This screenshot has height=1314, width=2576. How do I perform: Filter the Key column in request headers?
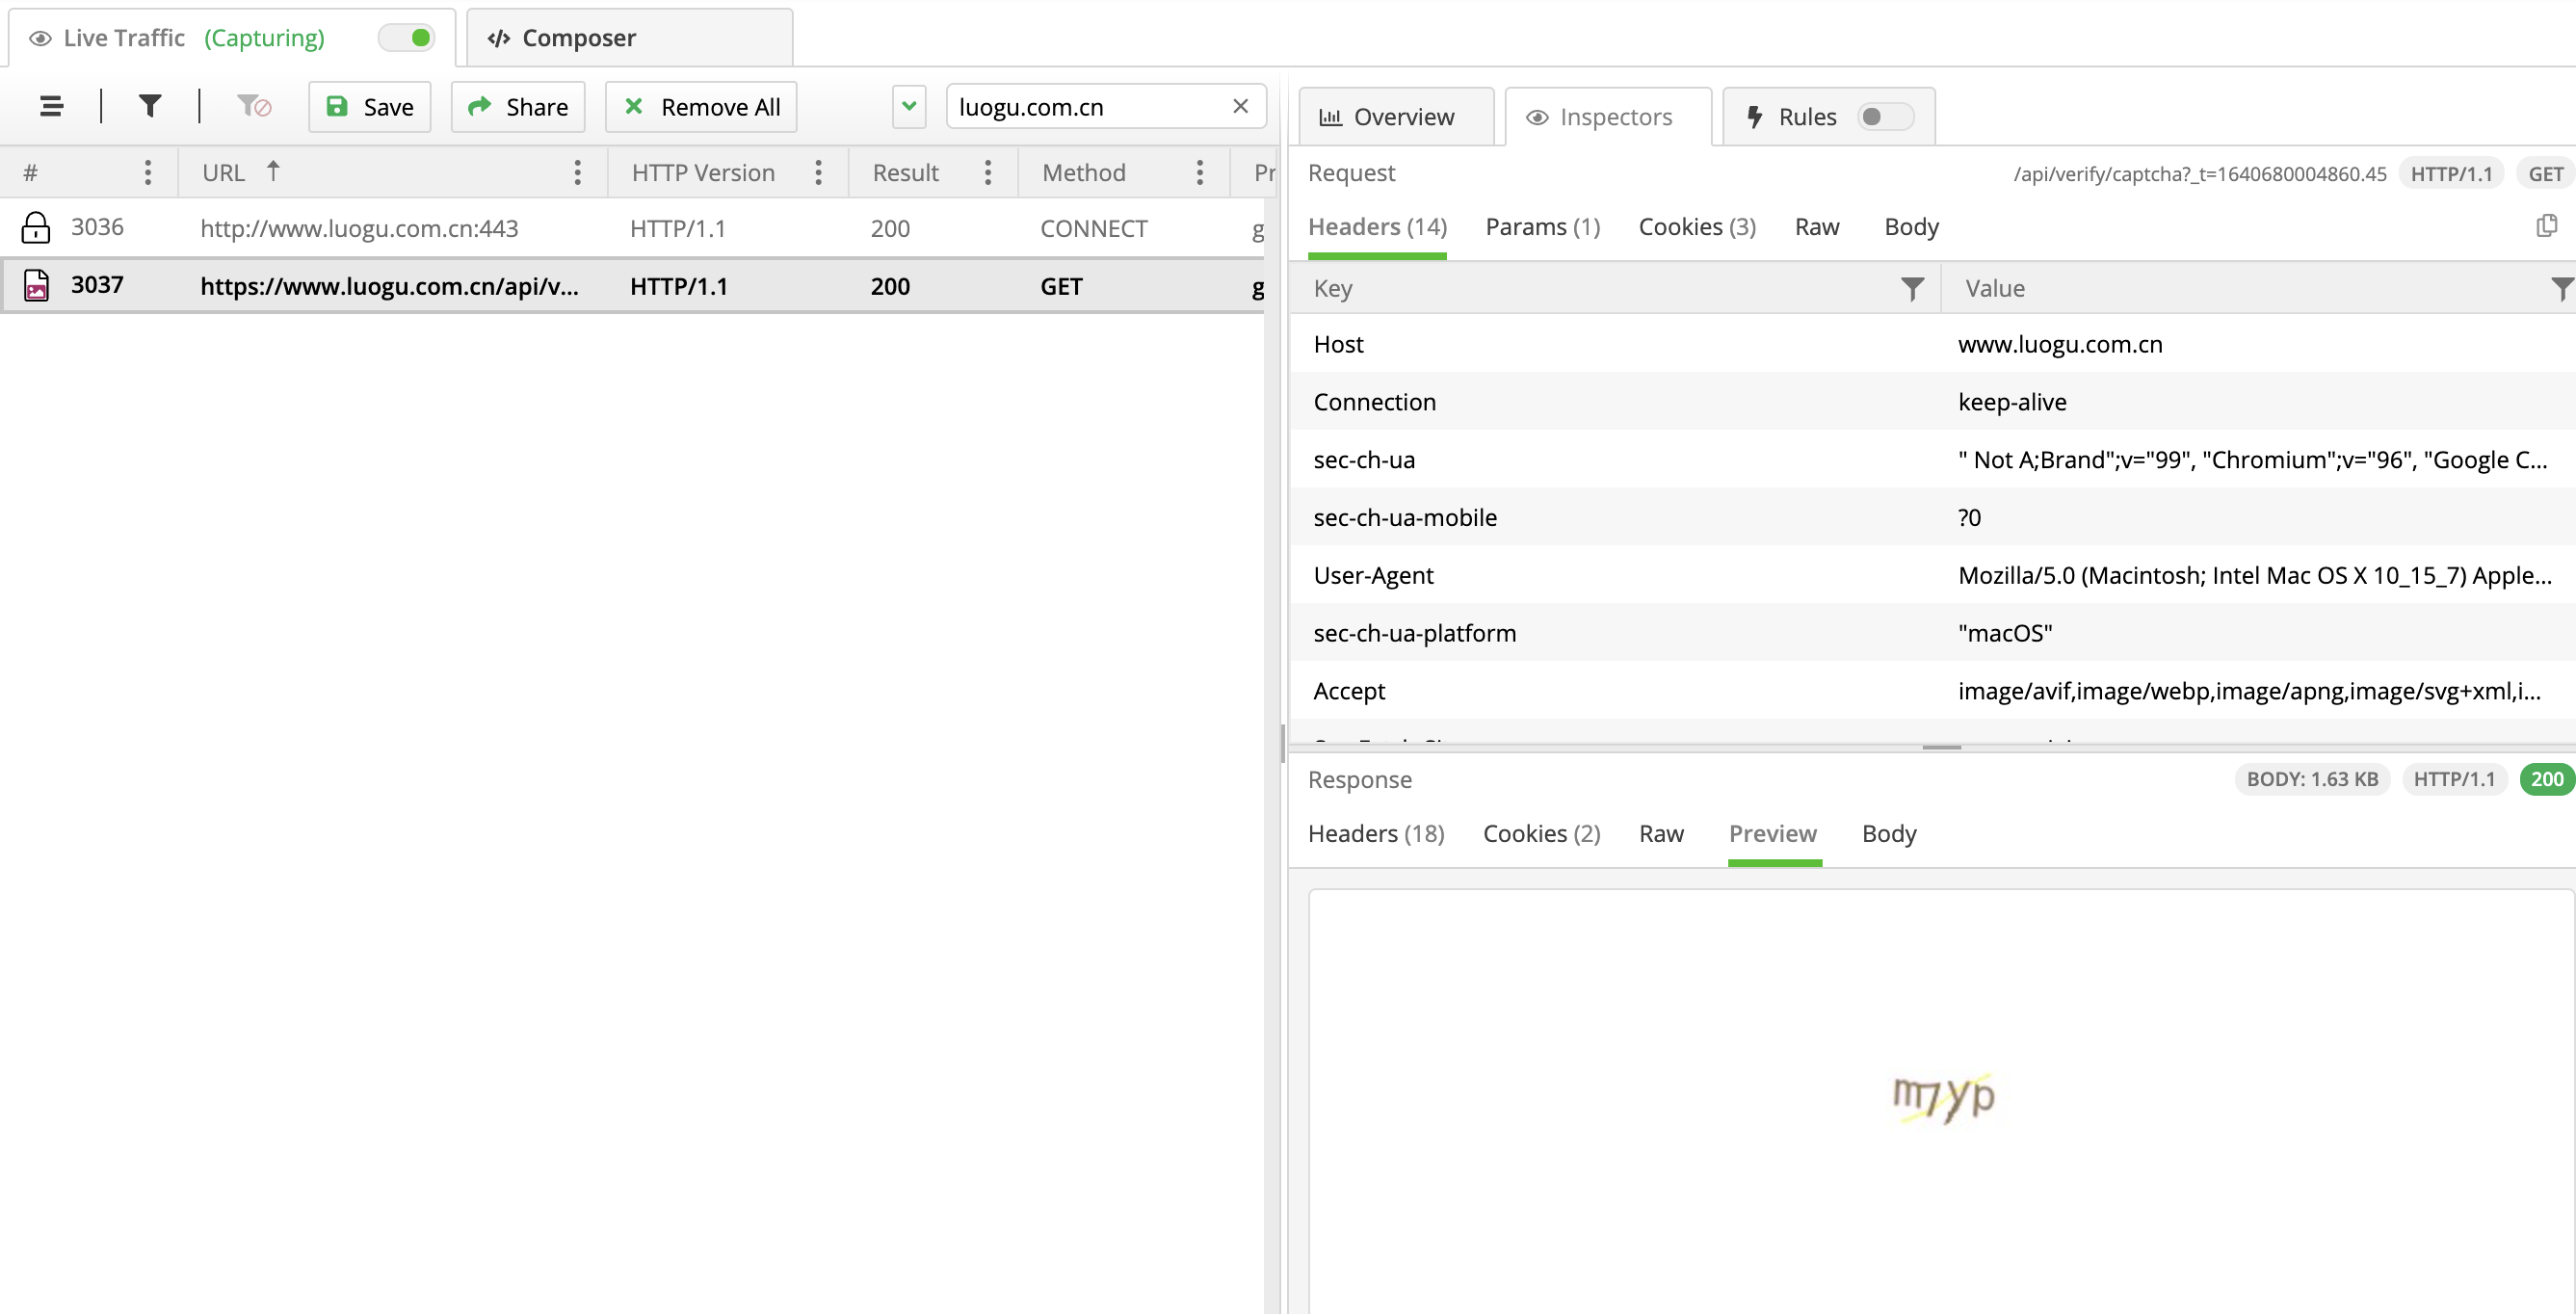click(1911, 289)
